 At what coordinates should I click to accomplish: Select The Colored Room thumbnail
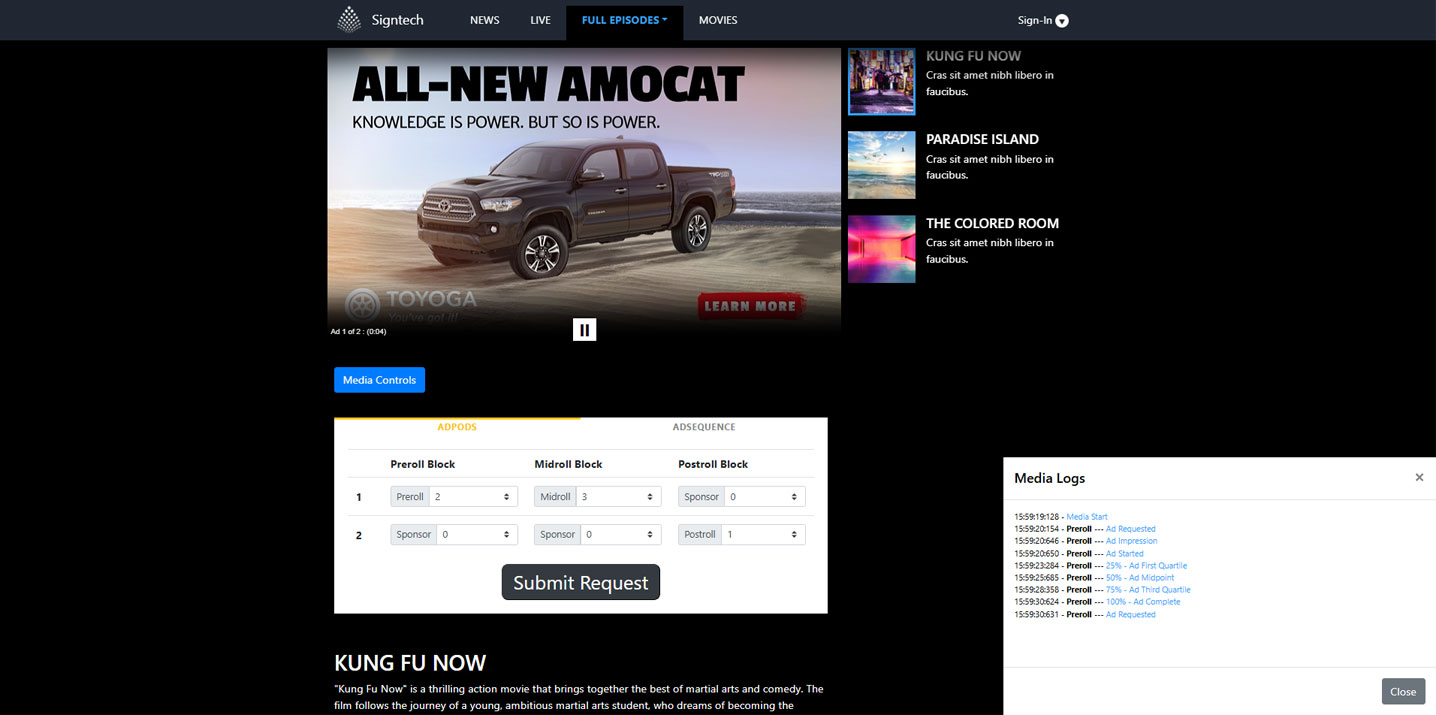coord(881,249)
